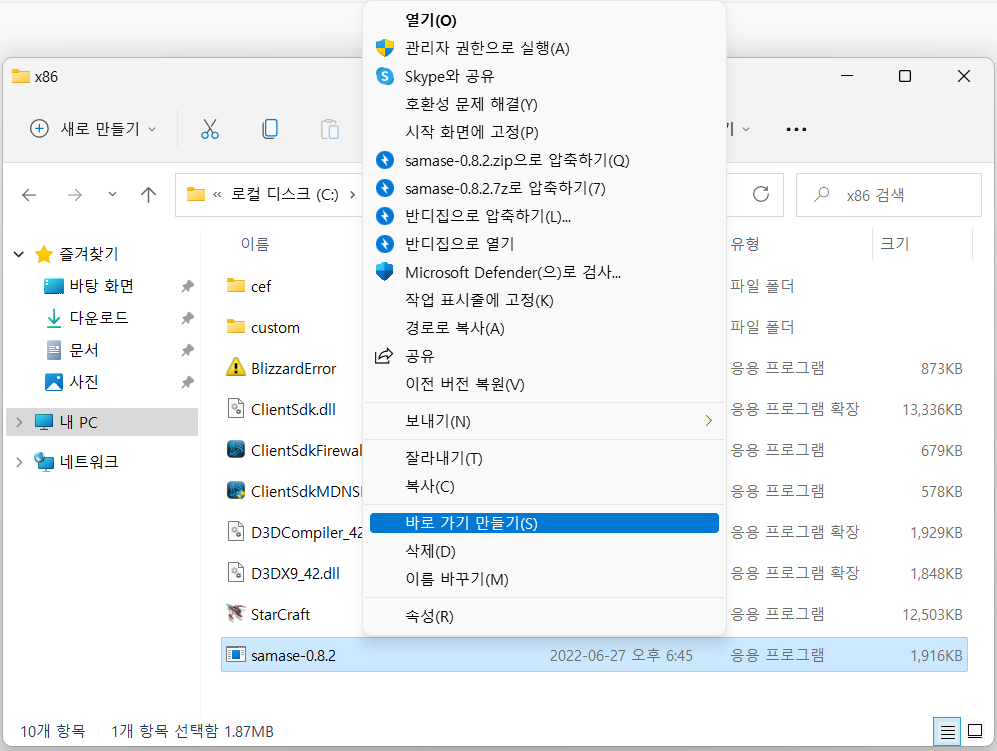Go forward with the right arrow
997x751 pixels.
pyautogui.click(x=75, y=195)
